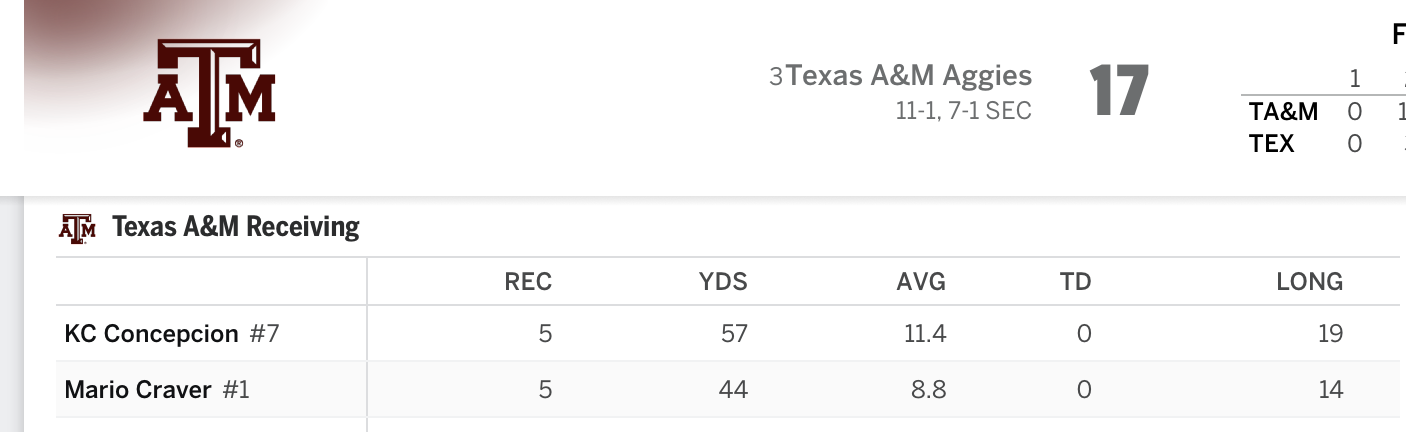Click the small A&M logo beside Receiving heading
Image resolution: width=1406 pixels, height=432 pixels.
pos(77,228)
